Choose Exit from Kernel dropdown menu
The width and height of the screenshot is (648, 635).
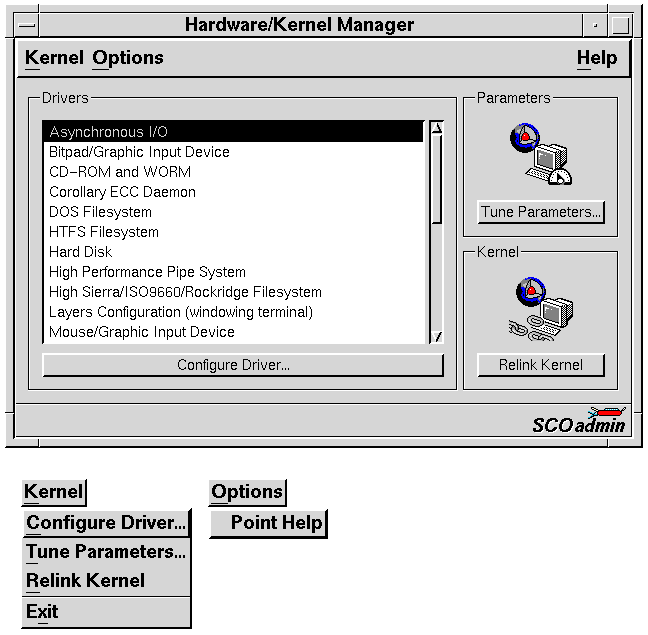(43, 612)
